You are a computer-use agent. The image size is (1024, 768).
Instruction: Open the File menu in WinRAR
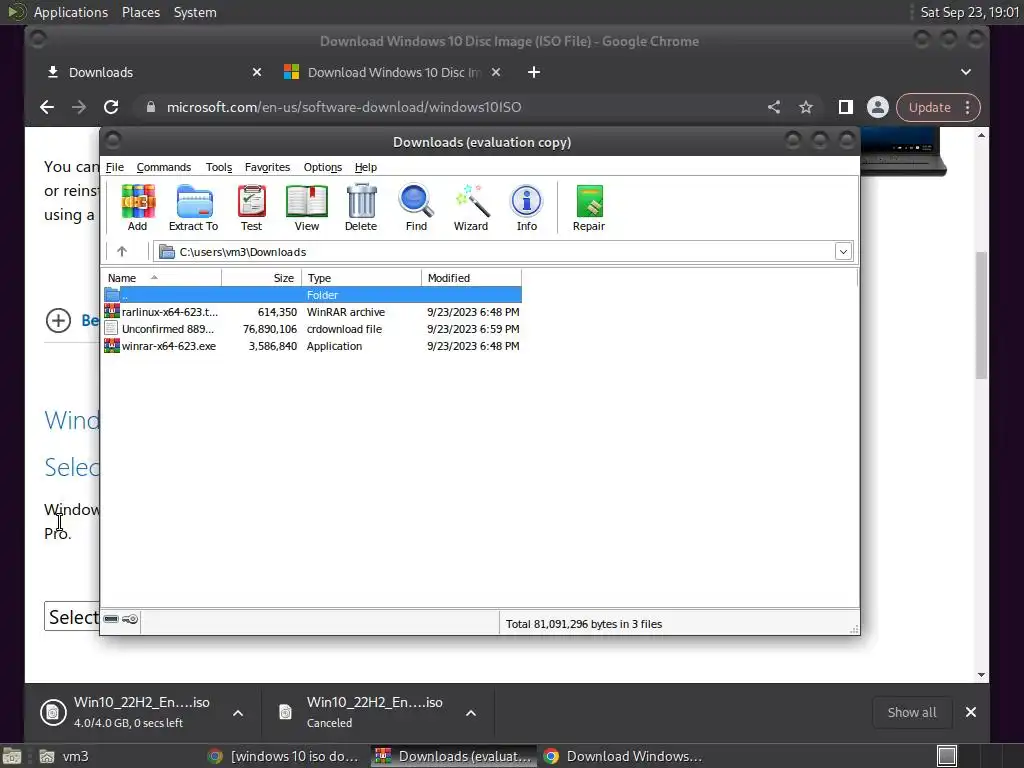pos(115,167)
